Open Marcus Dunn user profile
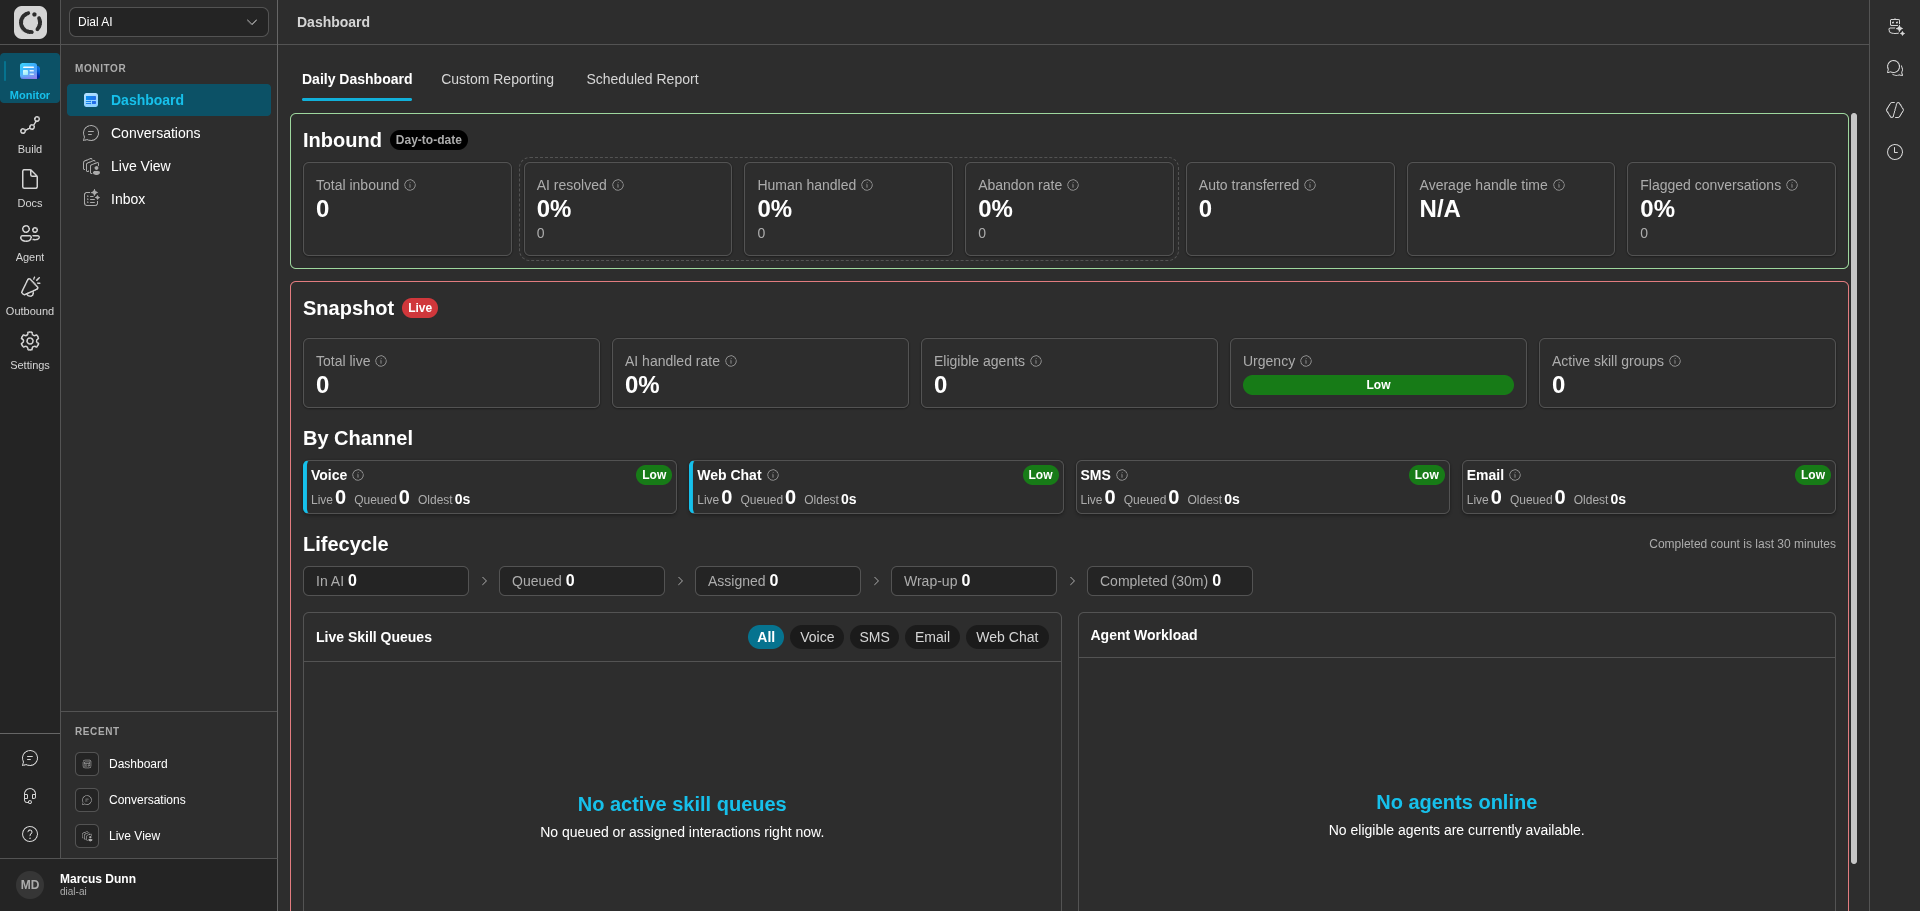Screen dimensions: 1920x911 click(x=138, y=884)
